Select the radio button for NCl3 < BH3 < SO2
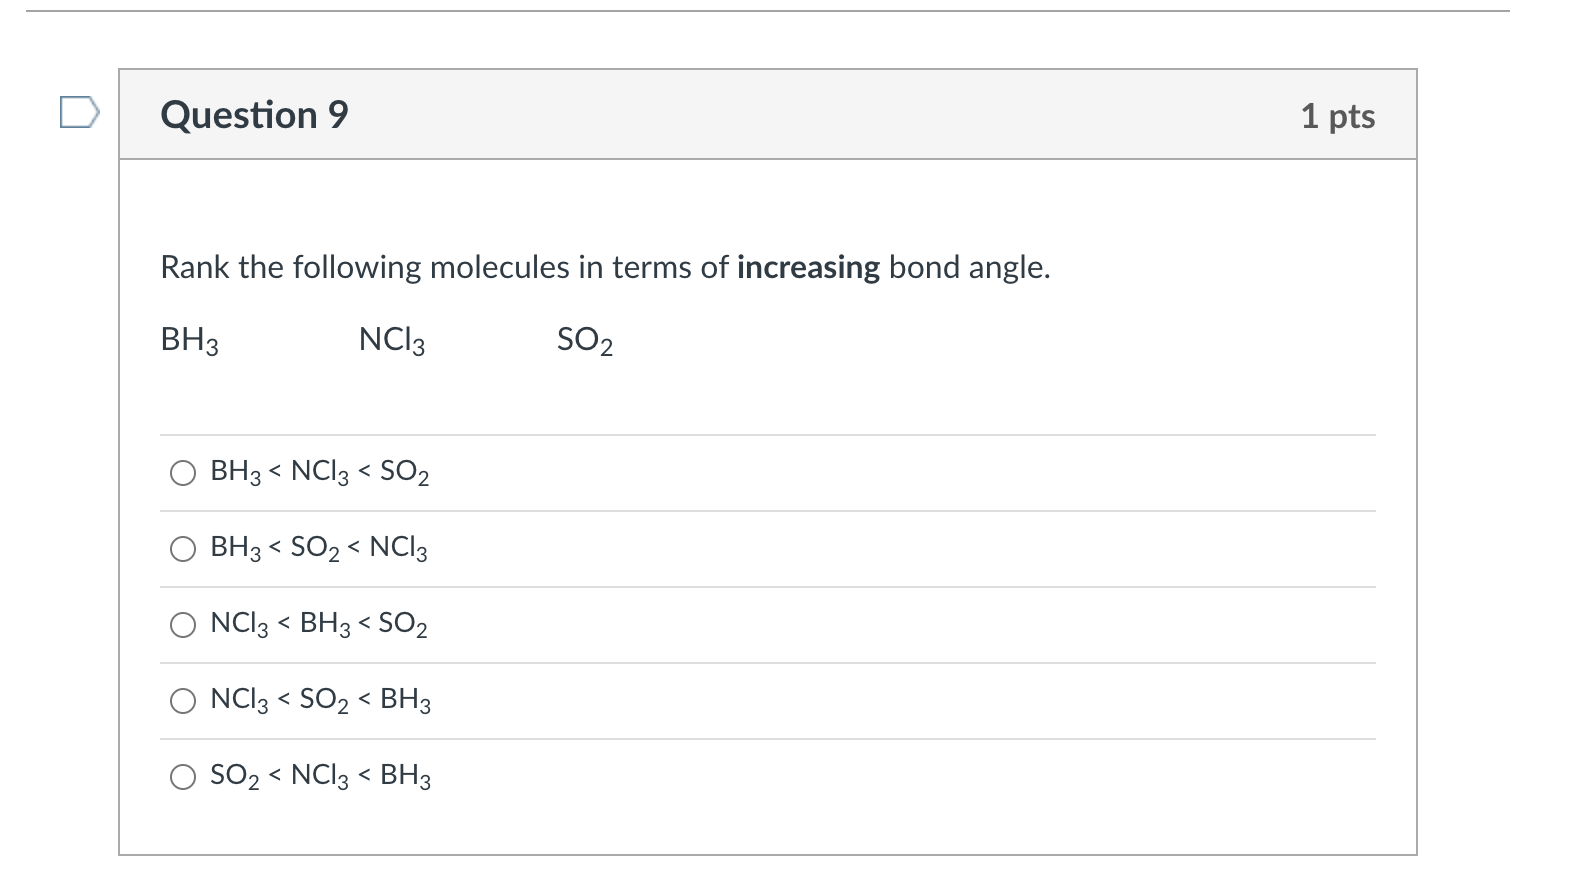Viewport: 1584px width, 882px height. tap(183, 625)
